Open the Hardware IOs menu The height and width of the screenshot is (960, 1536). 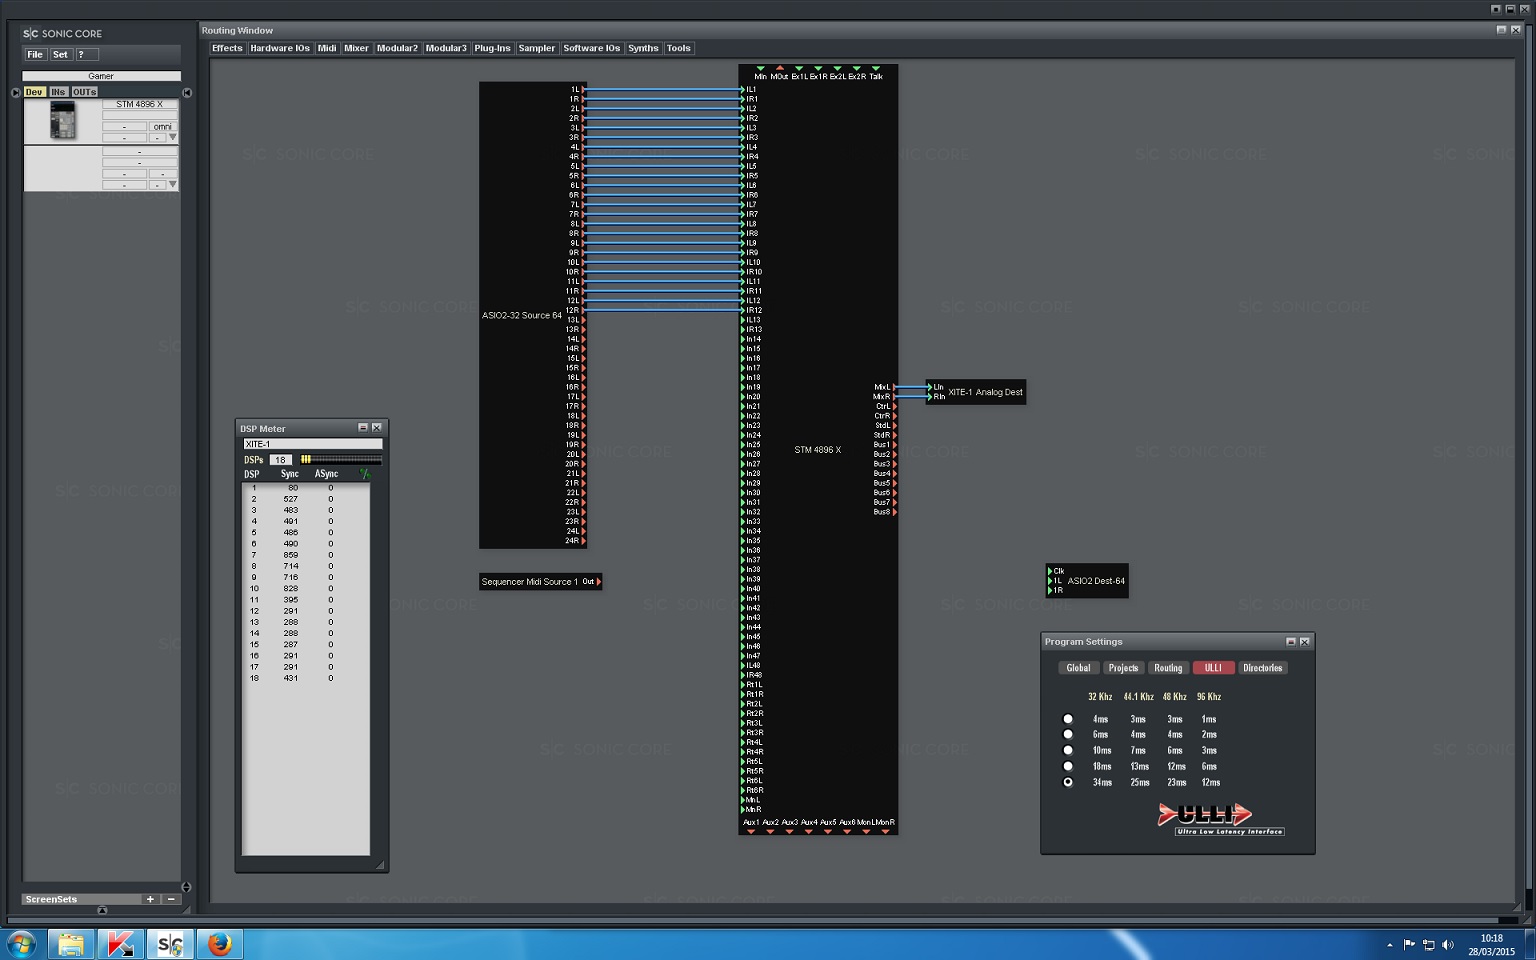coord(280,48)
